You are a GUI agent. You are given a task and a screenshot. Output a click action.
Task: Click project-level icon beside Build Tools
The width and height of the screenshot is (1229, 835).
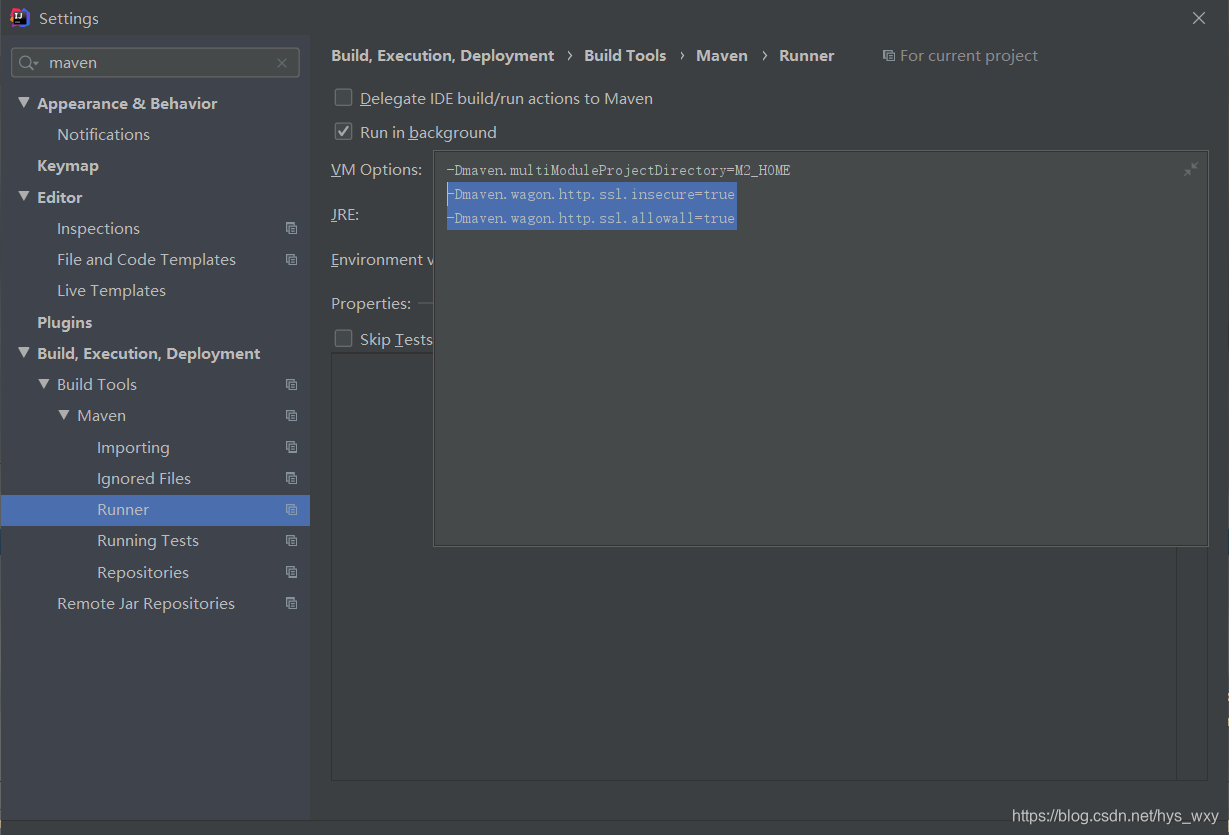pyautogui.click(x=291, y=385)
